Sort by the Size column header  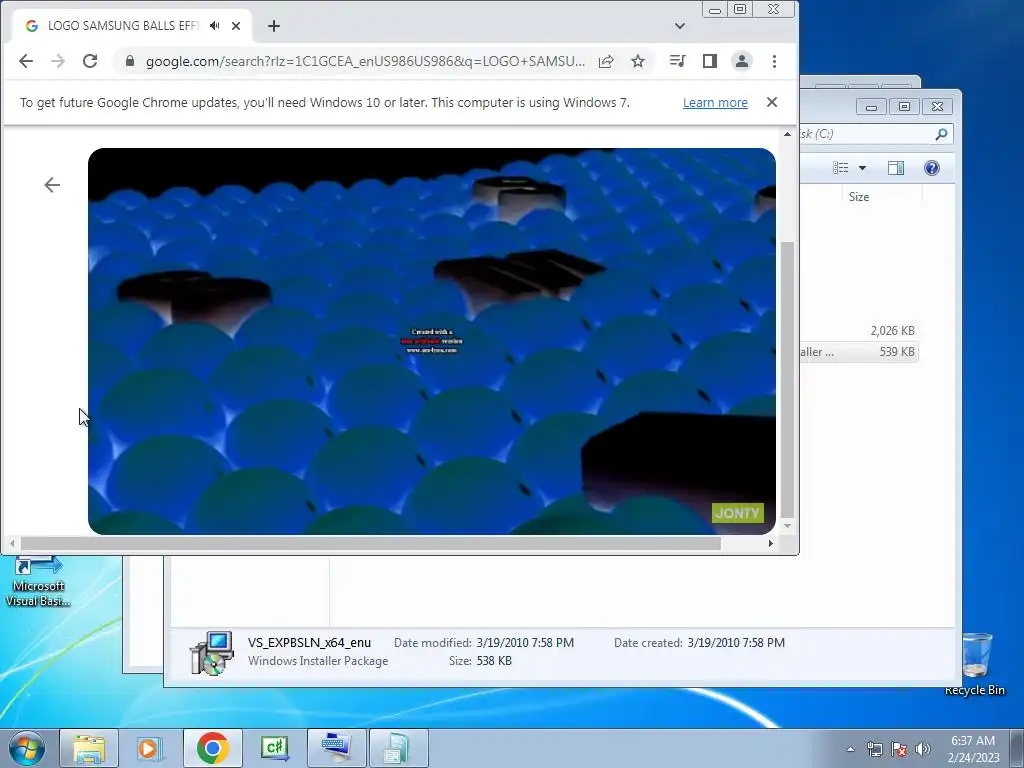tap(859, 197)
